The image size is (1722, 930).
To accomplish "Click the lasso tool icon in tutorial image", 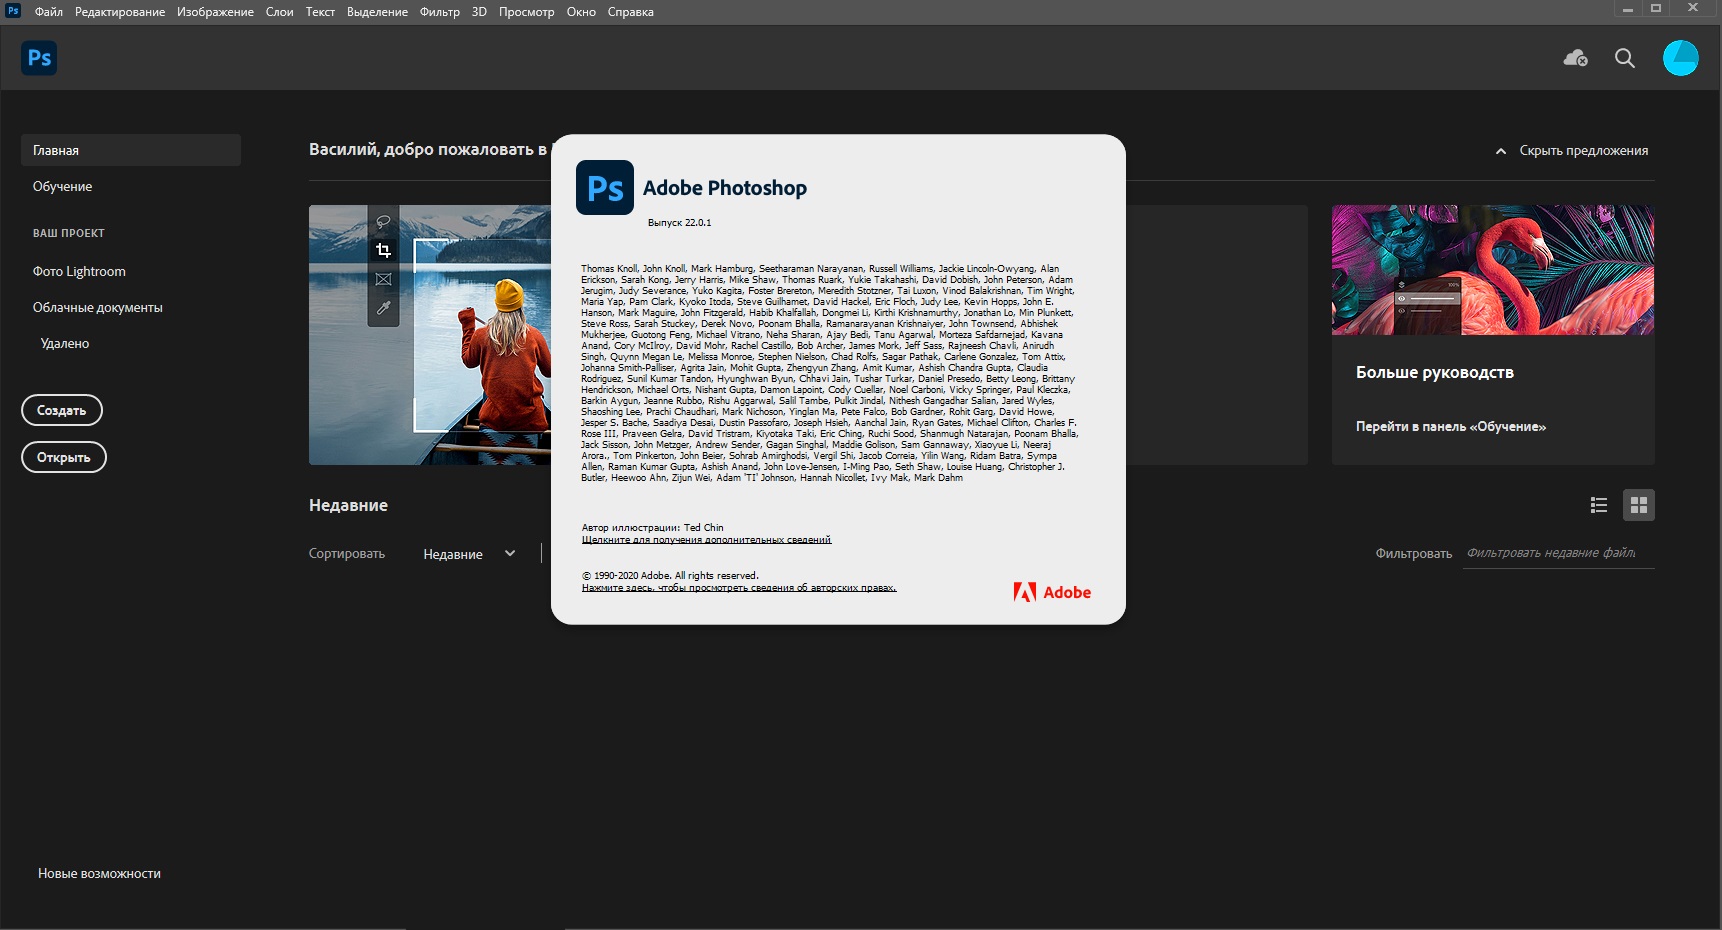I will (x=383, y=221).
